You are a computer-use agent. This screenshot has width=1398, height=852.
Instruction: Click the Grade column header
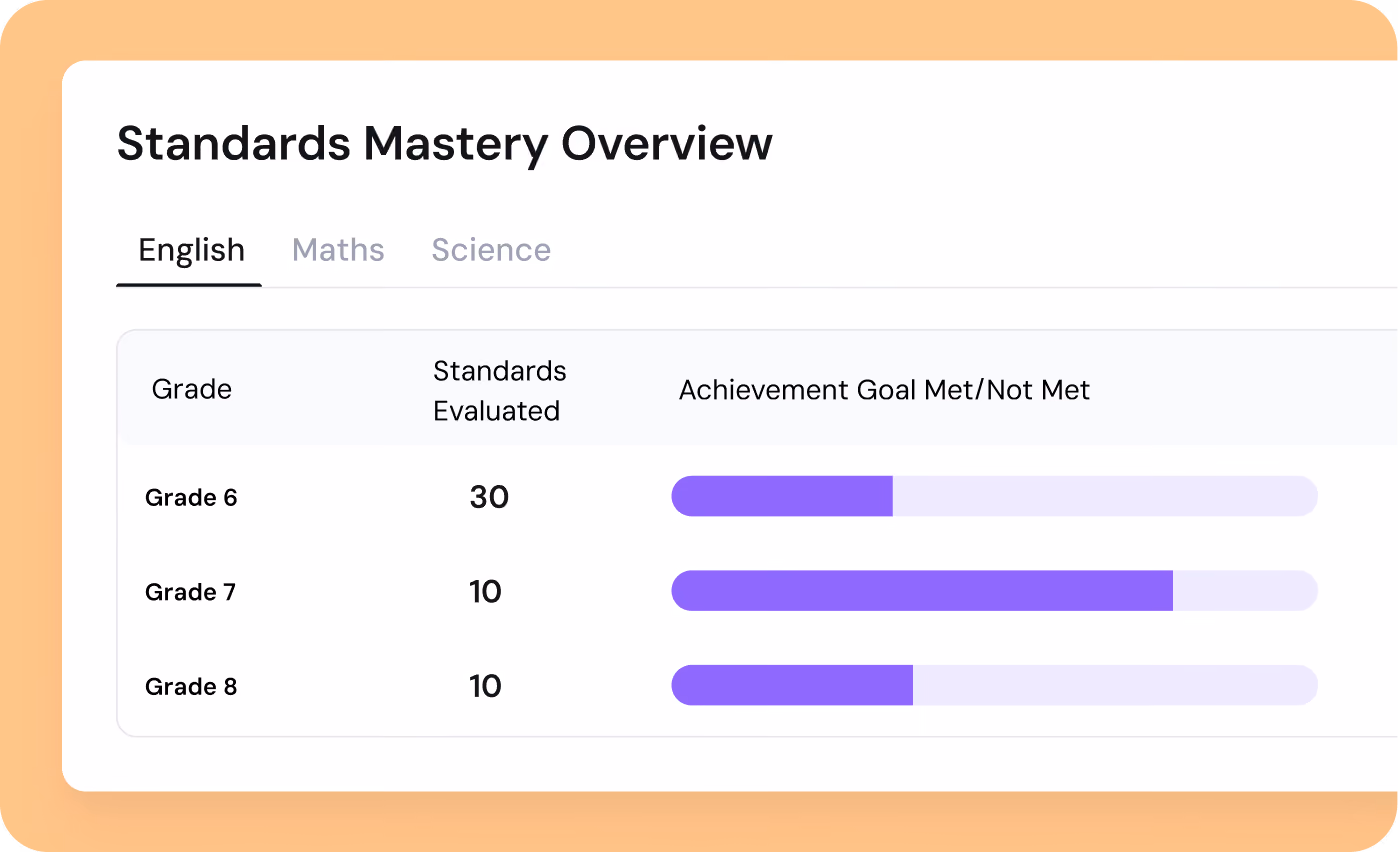pyautogui.click(x=192, y=389)
